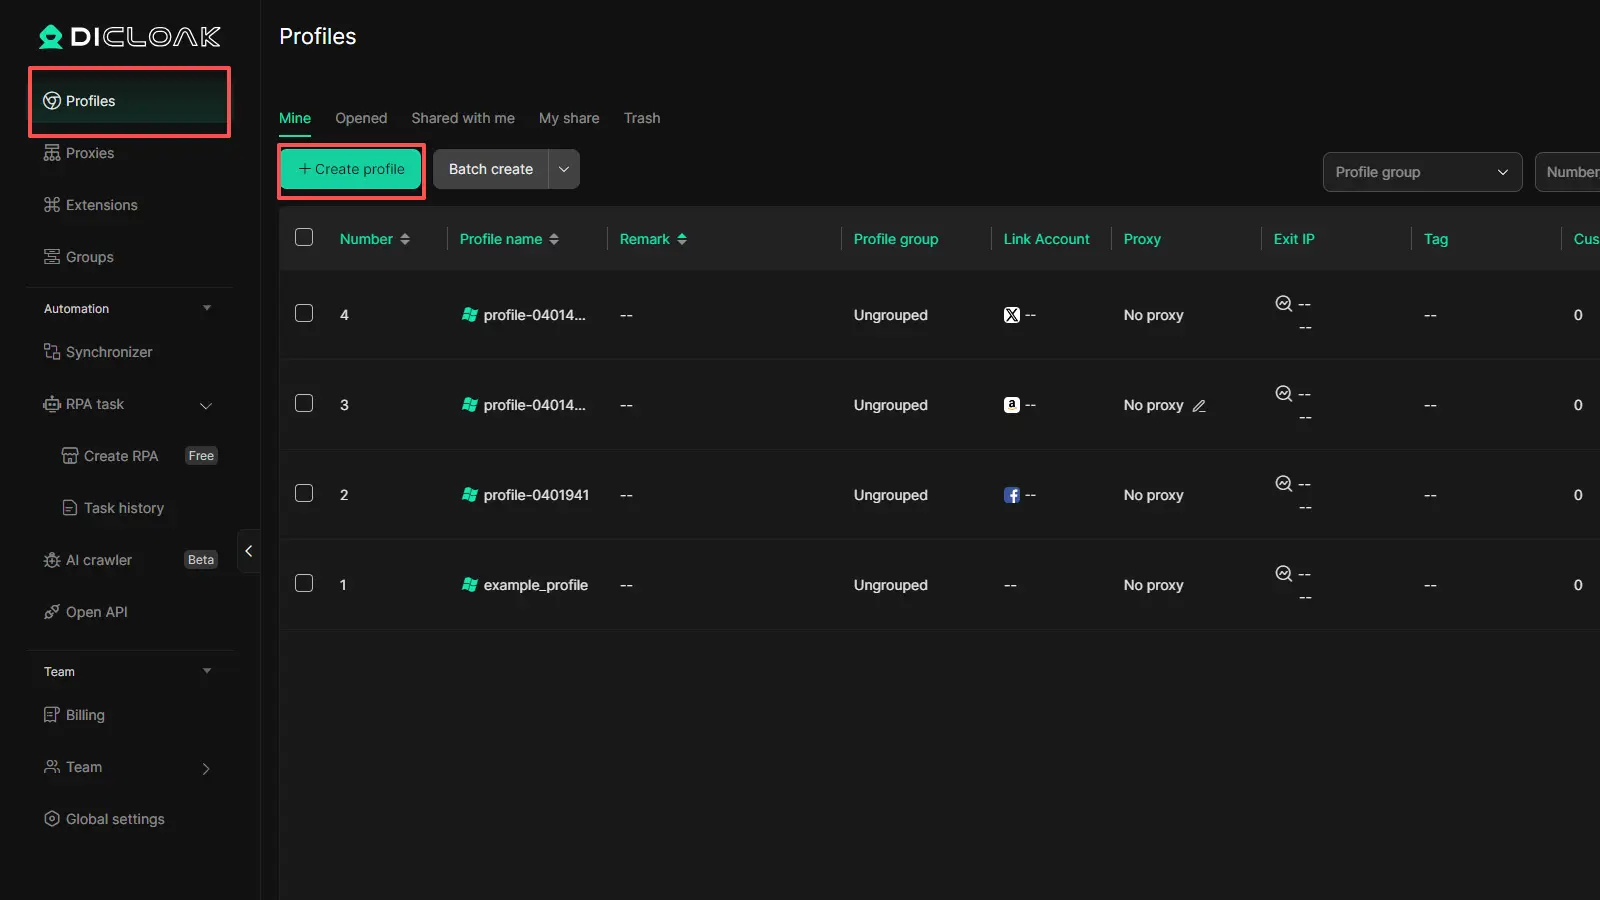The height and width of the screenshot is (900, 1600).
Task: Switch to the Trash tab
Action: pyautogui.click(x=642, y=118)
